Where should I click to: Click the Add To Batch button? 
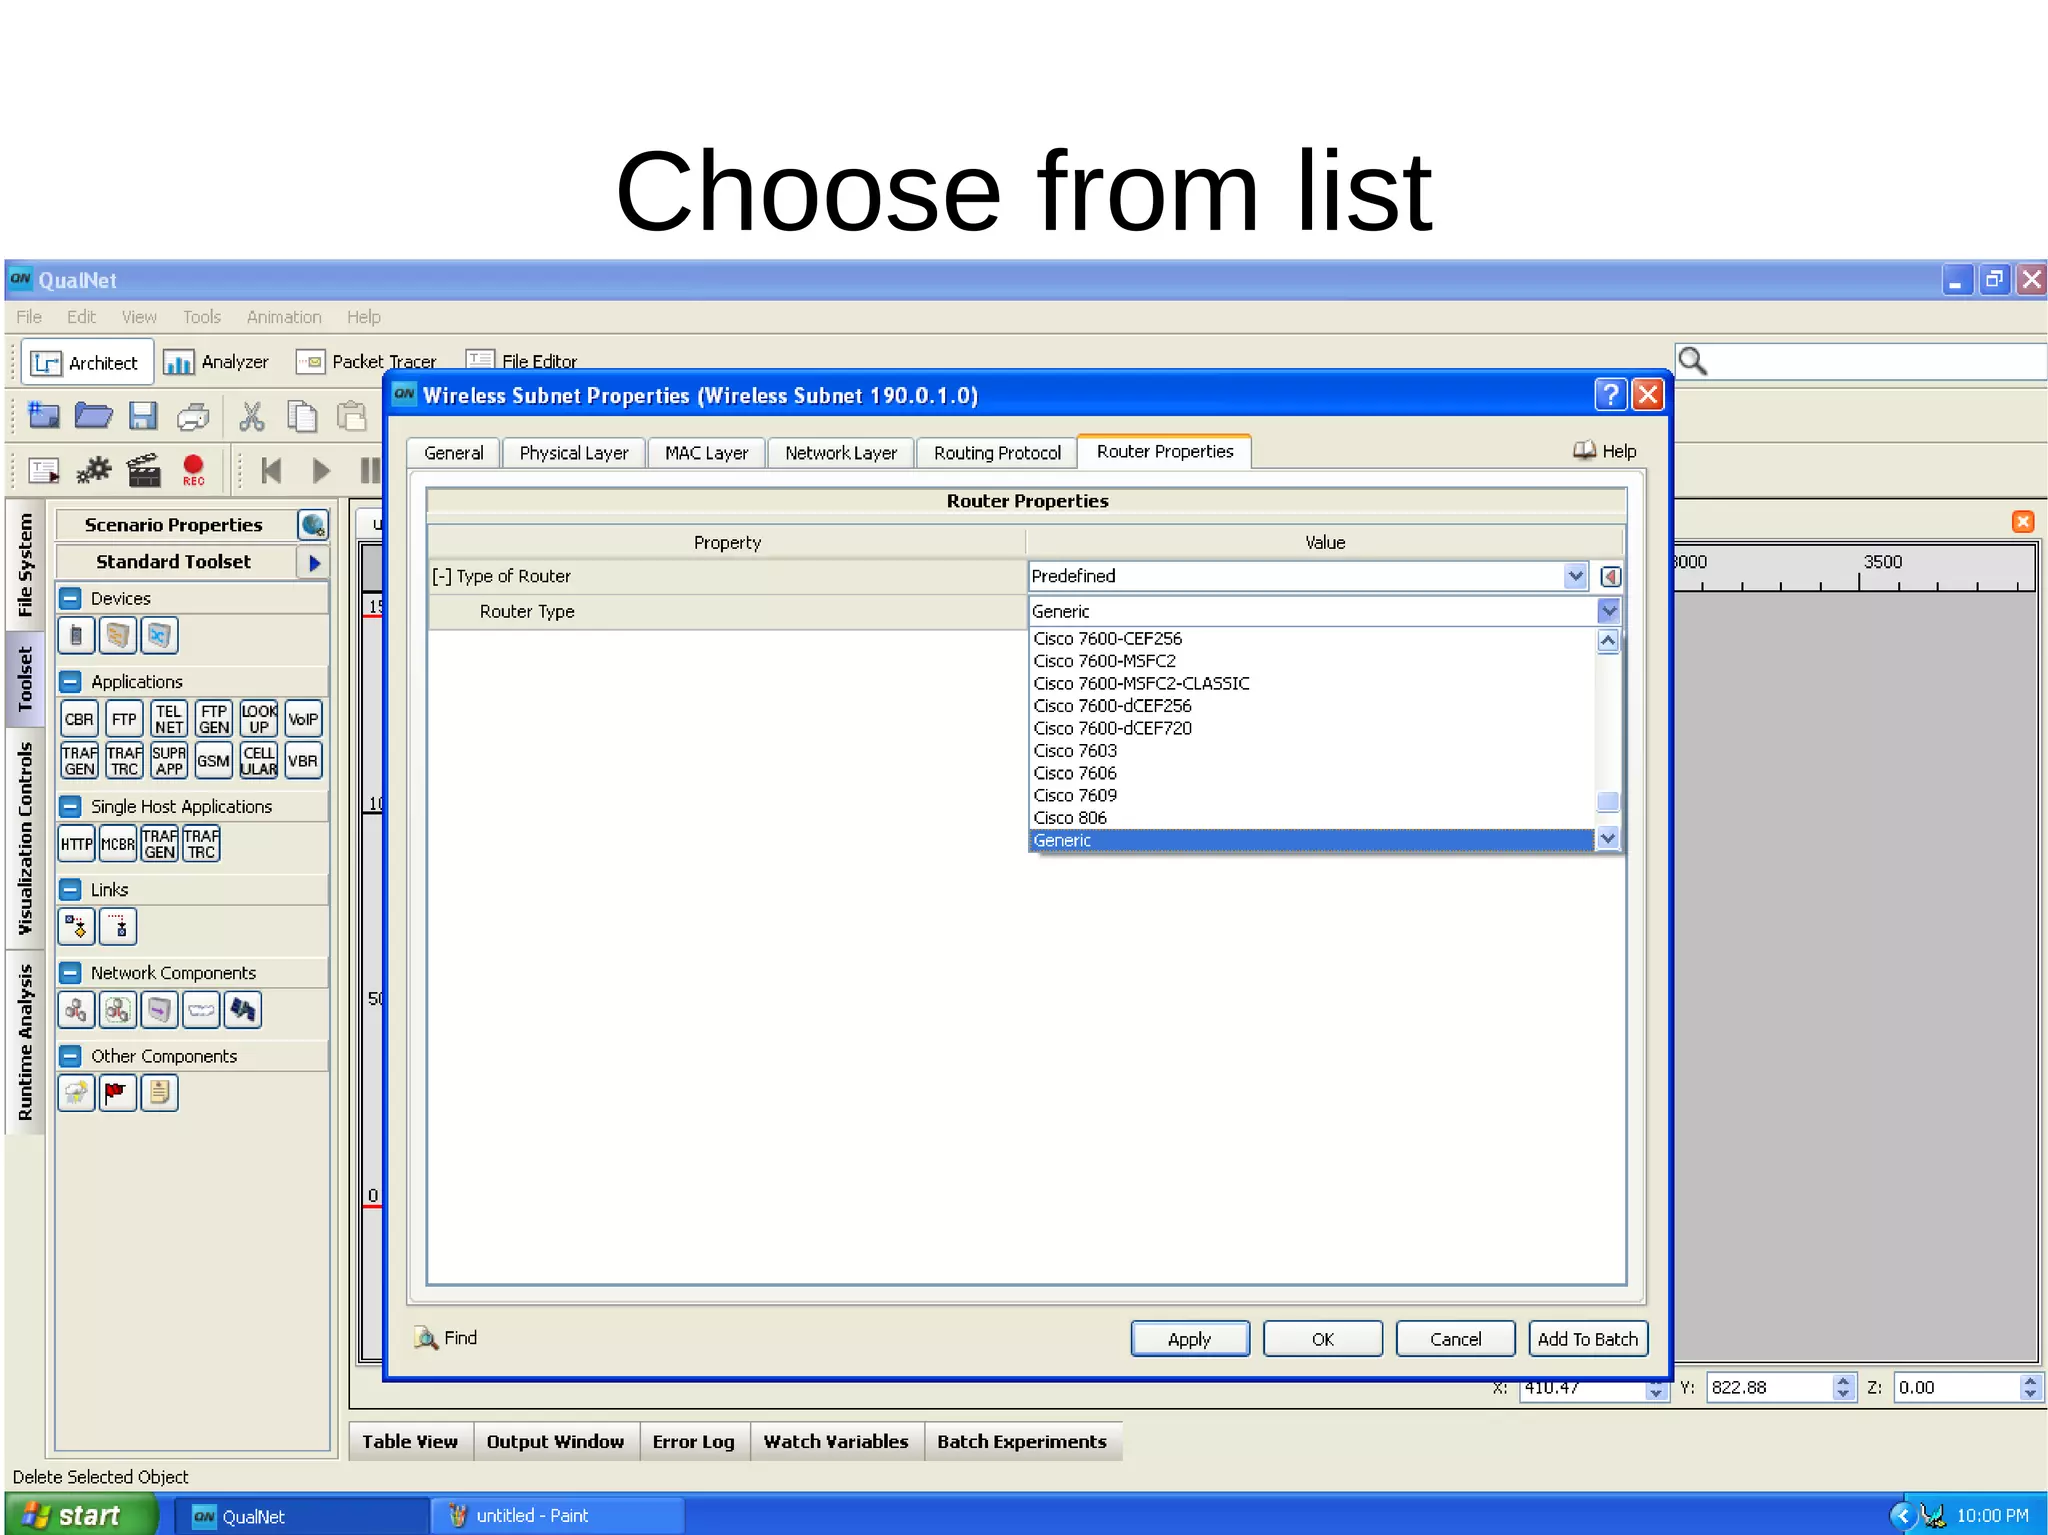tap(1587, 1339)
